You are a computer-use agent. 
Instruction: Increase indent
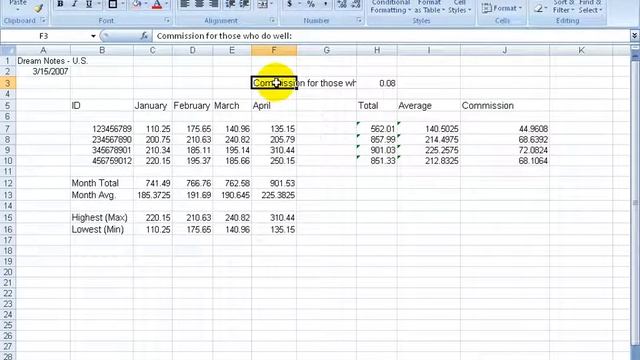click(x=244, y=4)
